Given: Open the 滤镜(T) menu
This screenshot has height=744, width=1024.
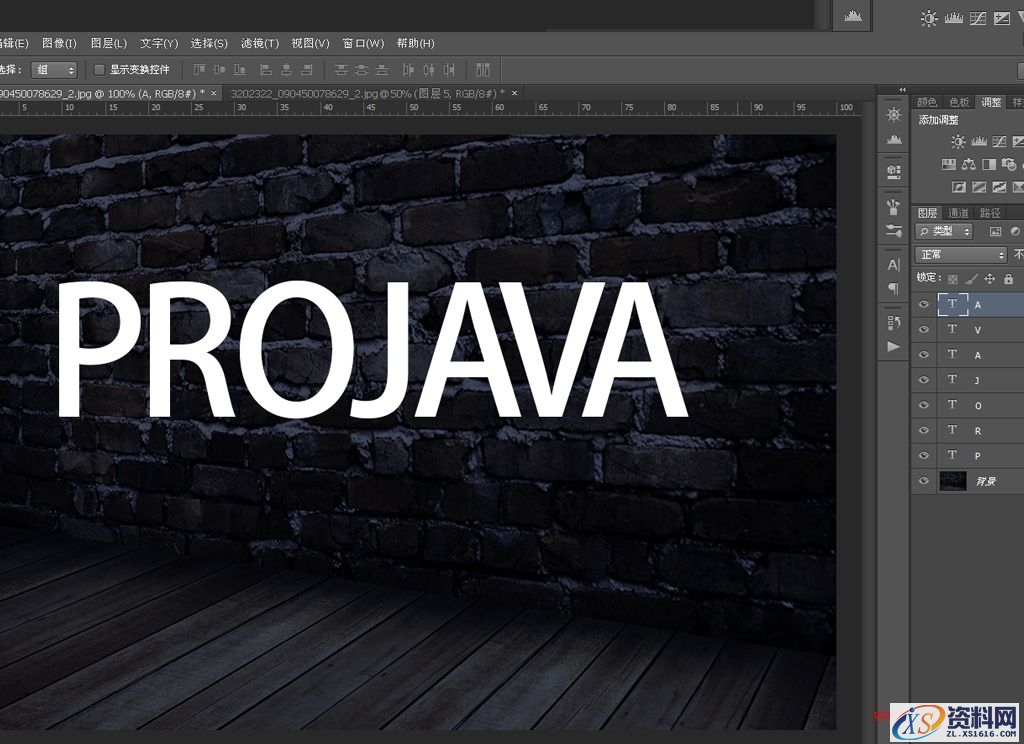Looking at the screenshot, I should coord(260,43).
